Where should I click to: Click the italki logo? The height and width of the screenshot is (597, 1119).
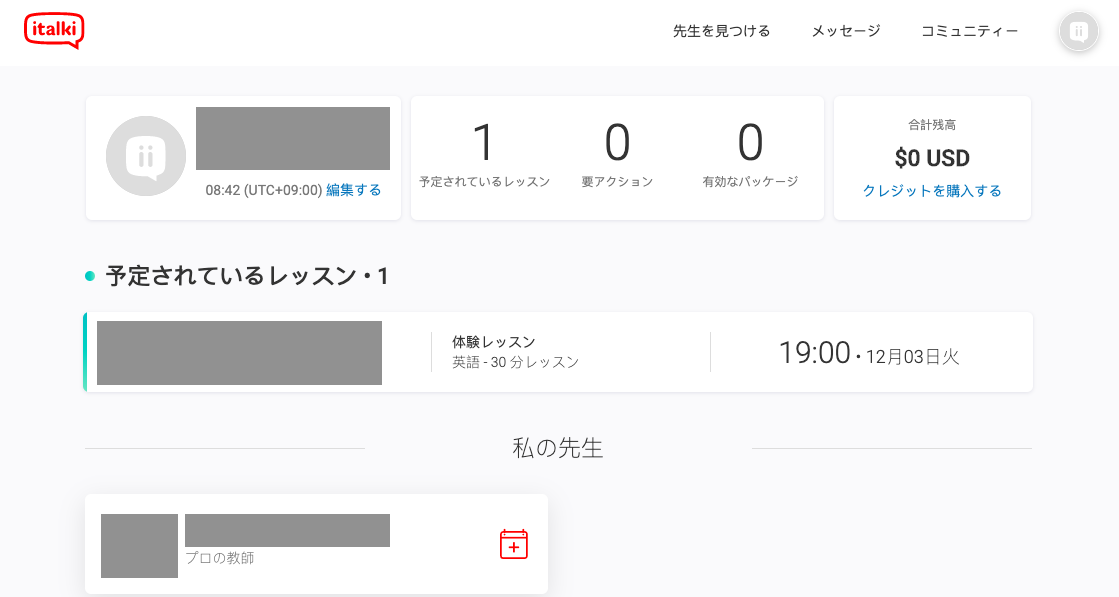(54, 30)
